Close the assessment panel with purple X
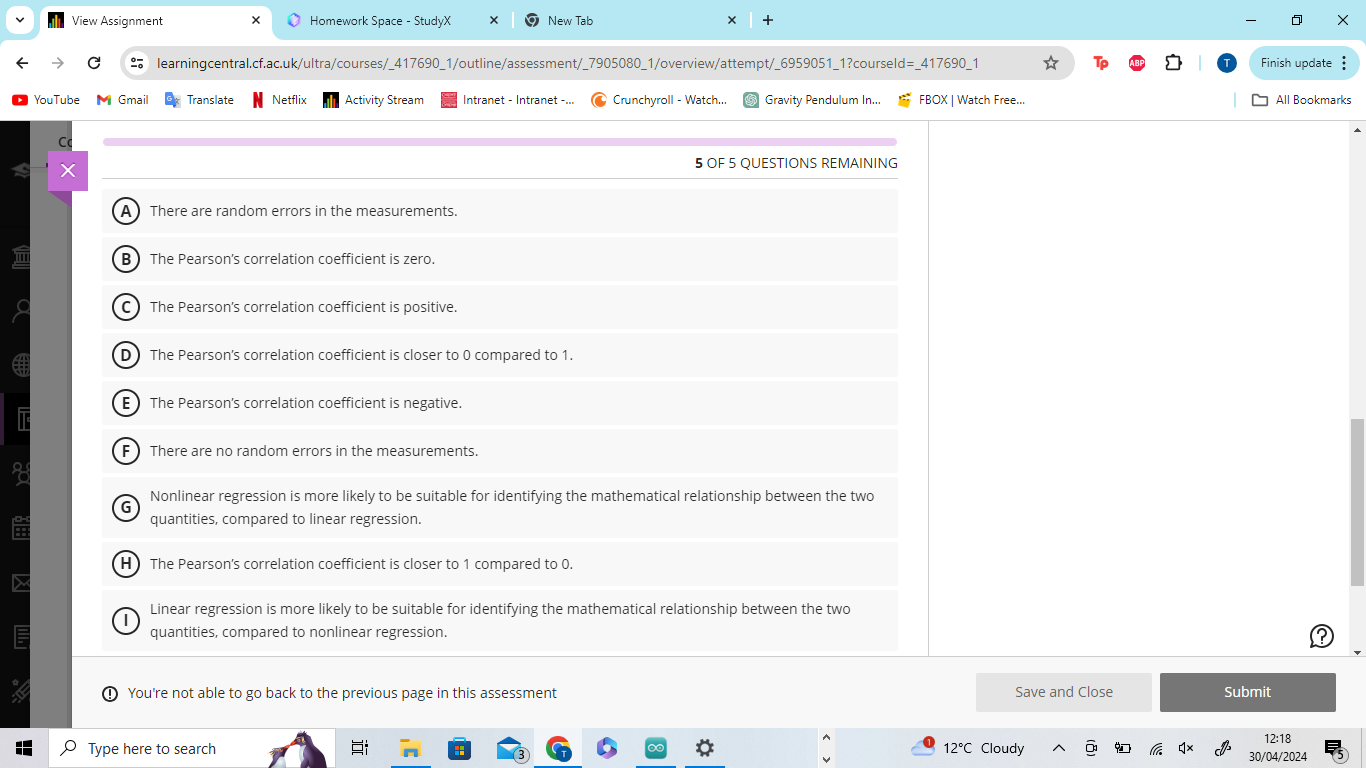This screenshot has width=1366, height=768. coord(68,171)
